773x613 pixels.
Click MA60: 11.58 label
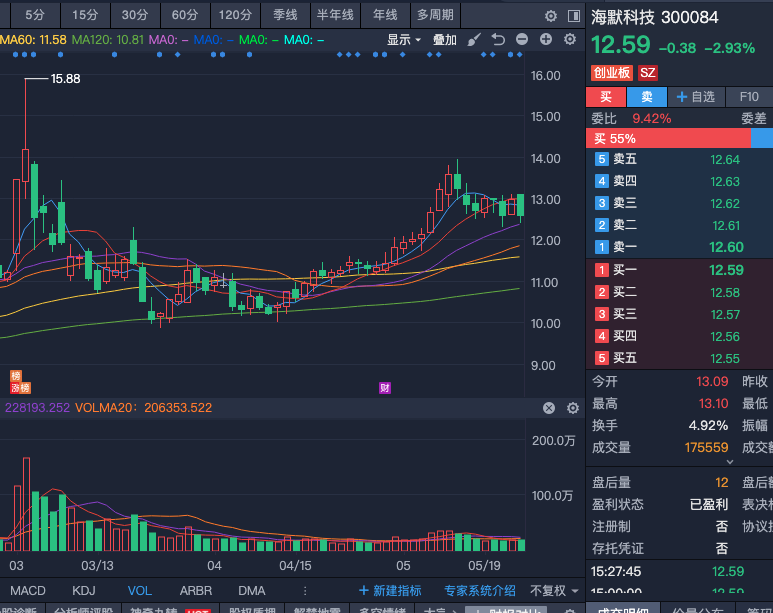point(33,39)
